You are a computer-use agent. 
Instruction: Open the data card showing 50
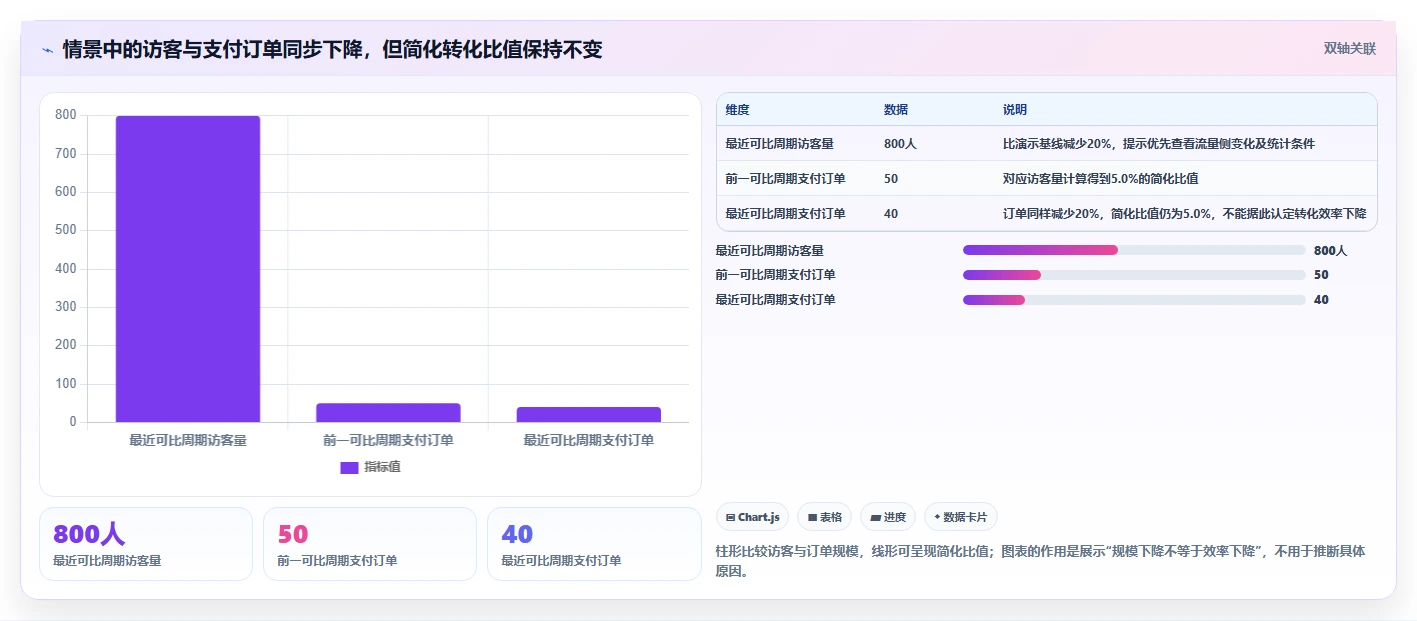pos(370,544)
